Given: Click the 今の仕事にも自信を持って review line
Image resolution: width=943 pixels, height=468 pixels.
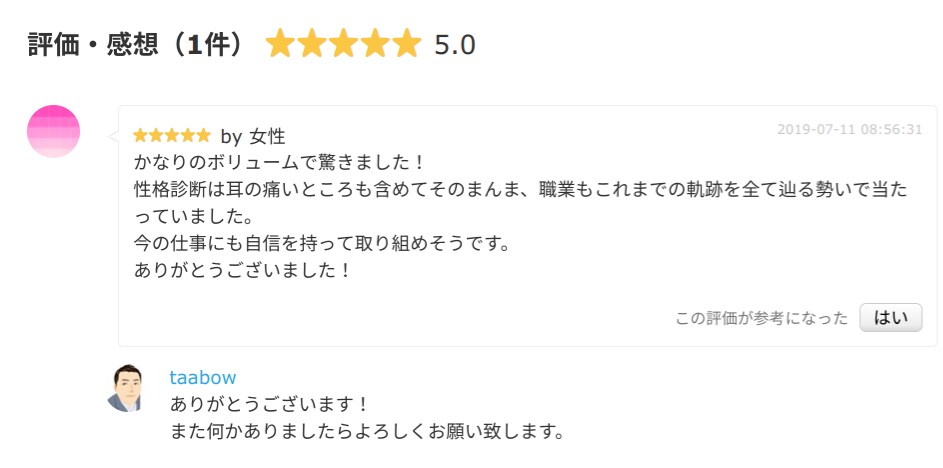Looking at the screenshot, I should [322, 244].
